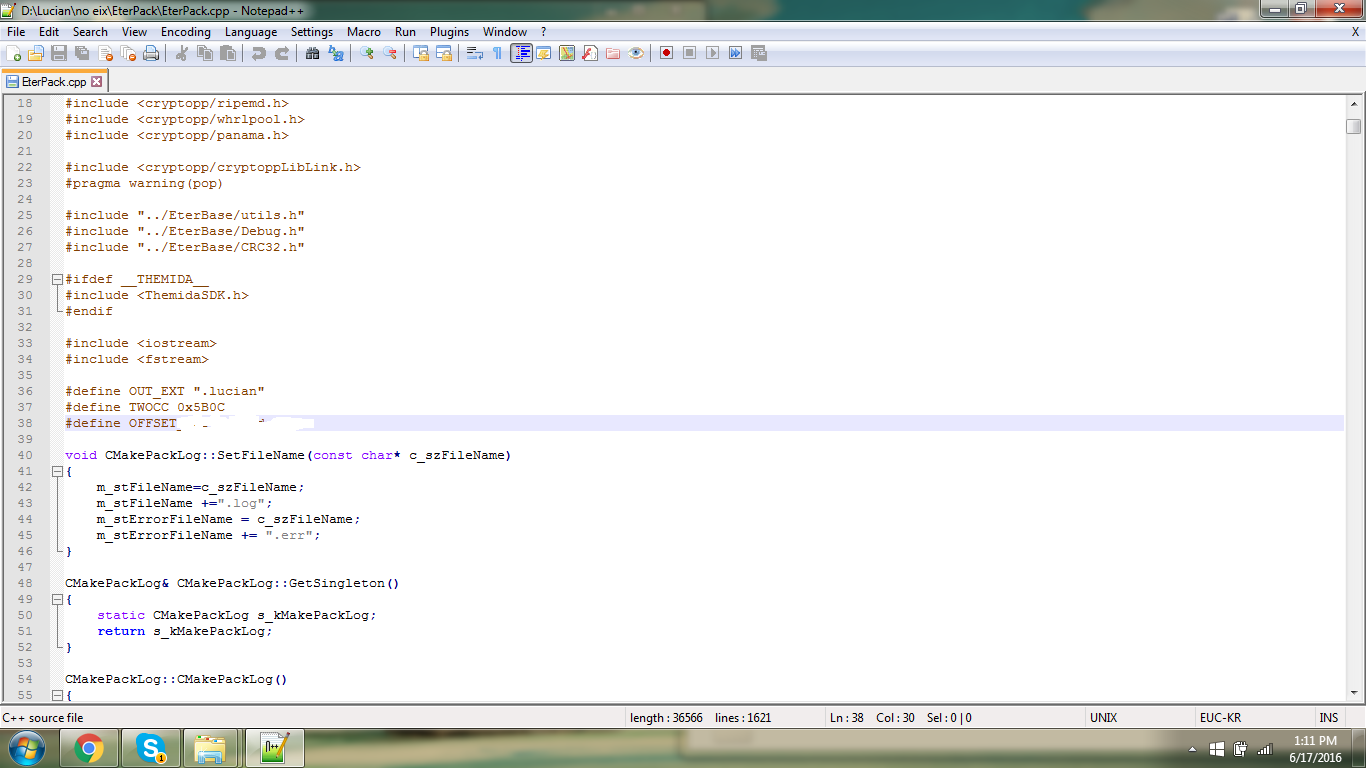Viewport: 1366px width, 768px height.
Task: Open Skype from the taskbar
Action: [151, 748]
